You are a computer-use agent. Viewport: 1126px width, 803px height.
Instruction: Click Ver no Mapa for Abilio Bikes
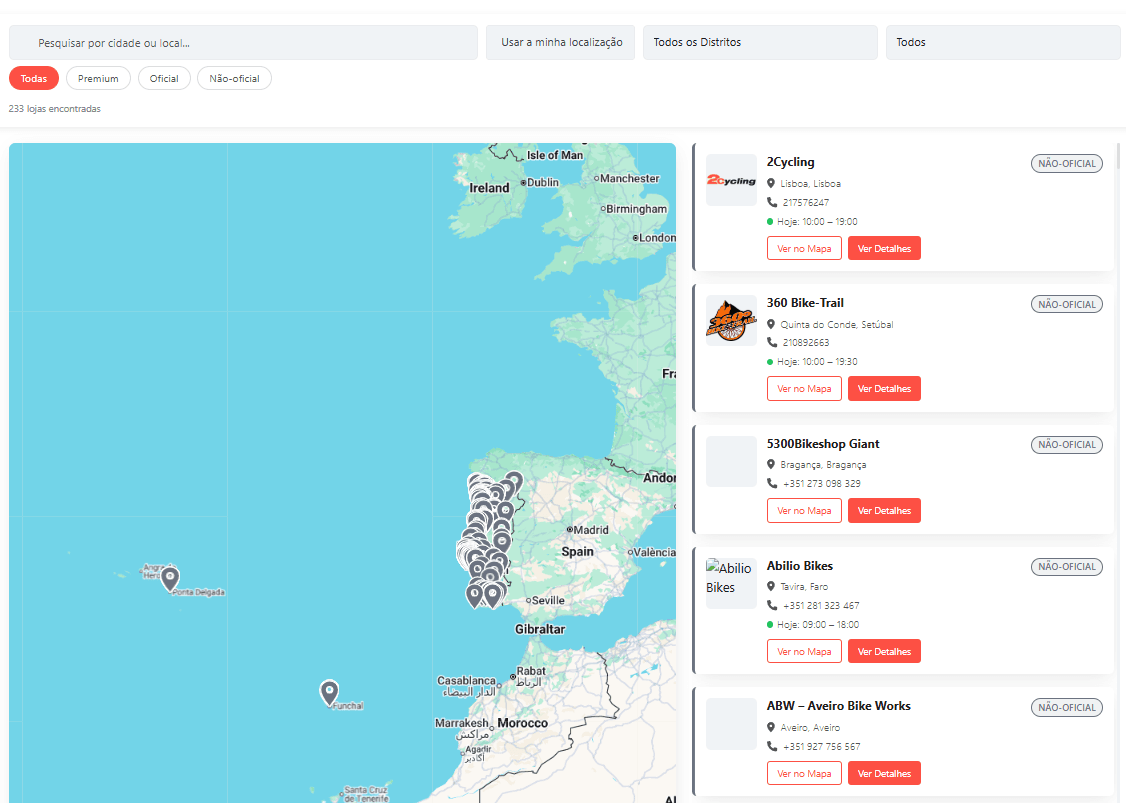point(804,651)
